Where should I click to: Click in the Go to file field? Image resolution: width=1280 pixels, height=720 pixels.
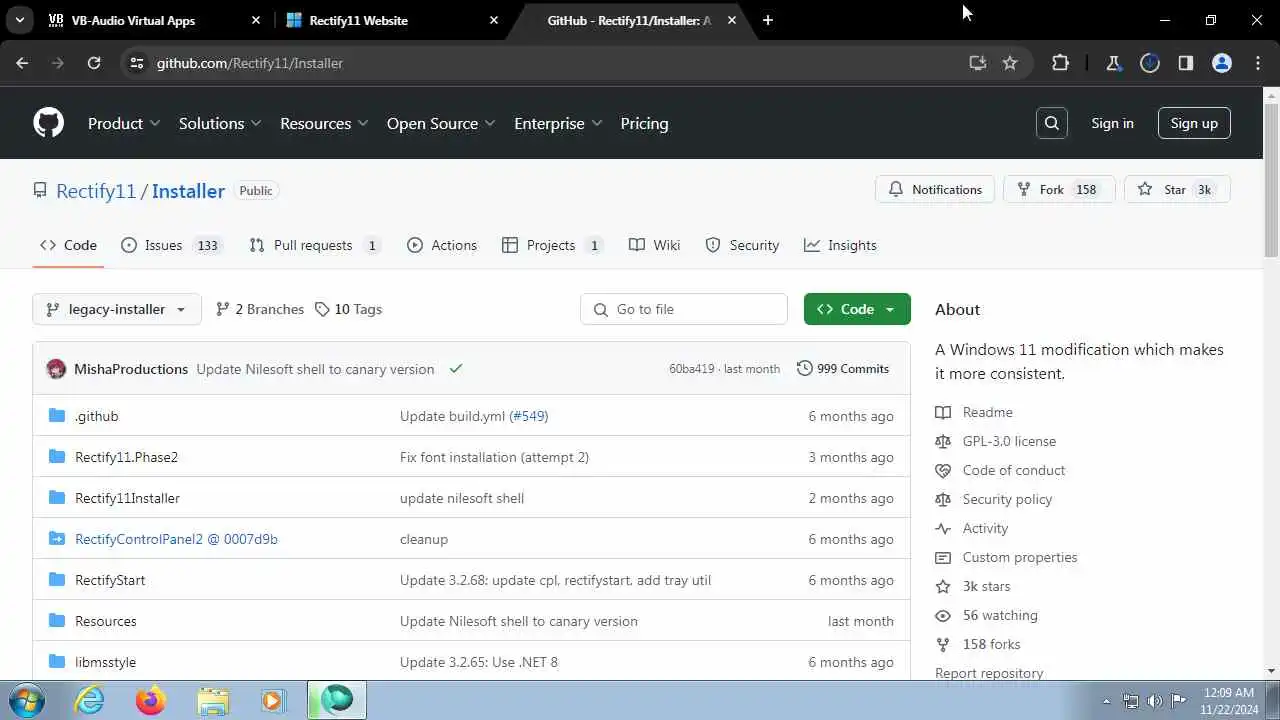684,309
